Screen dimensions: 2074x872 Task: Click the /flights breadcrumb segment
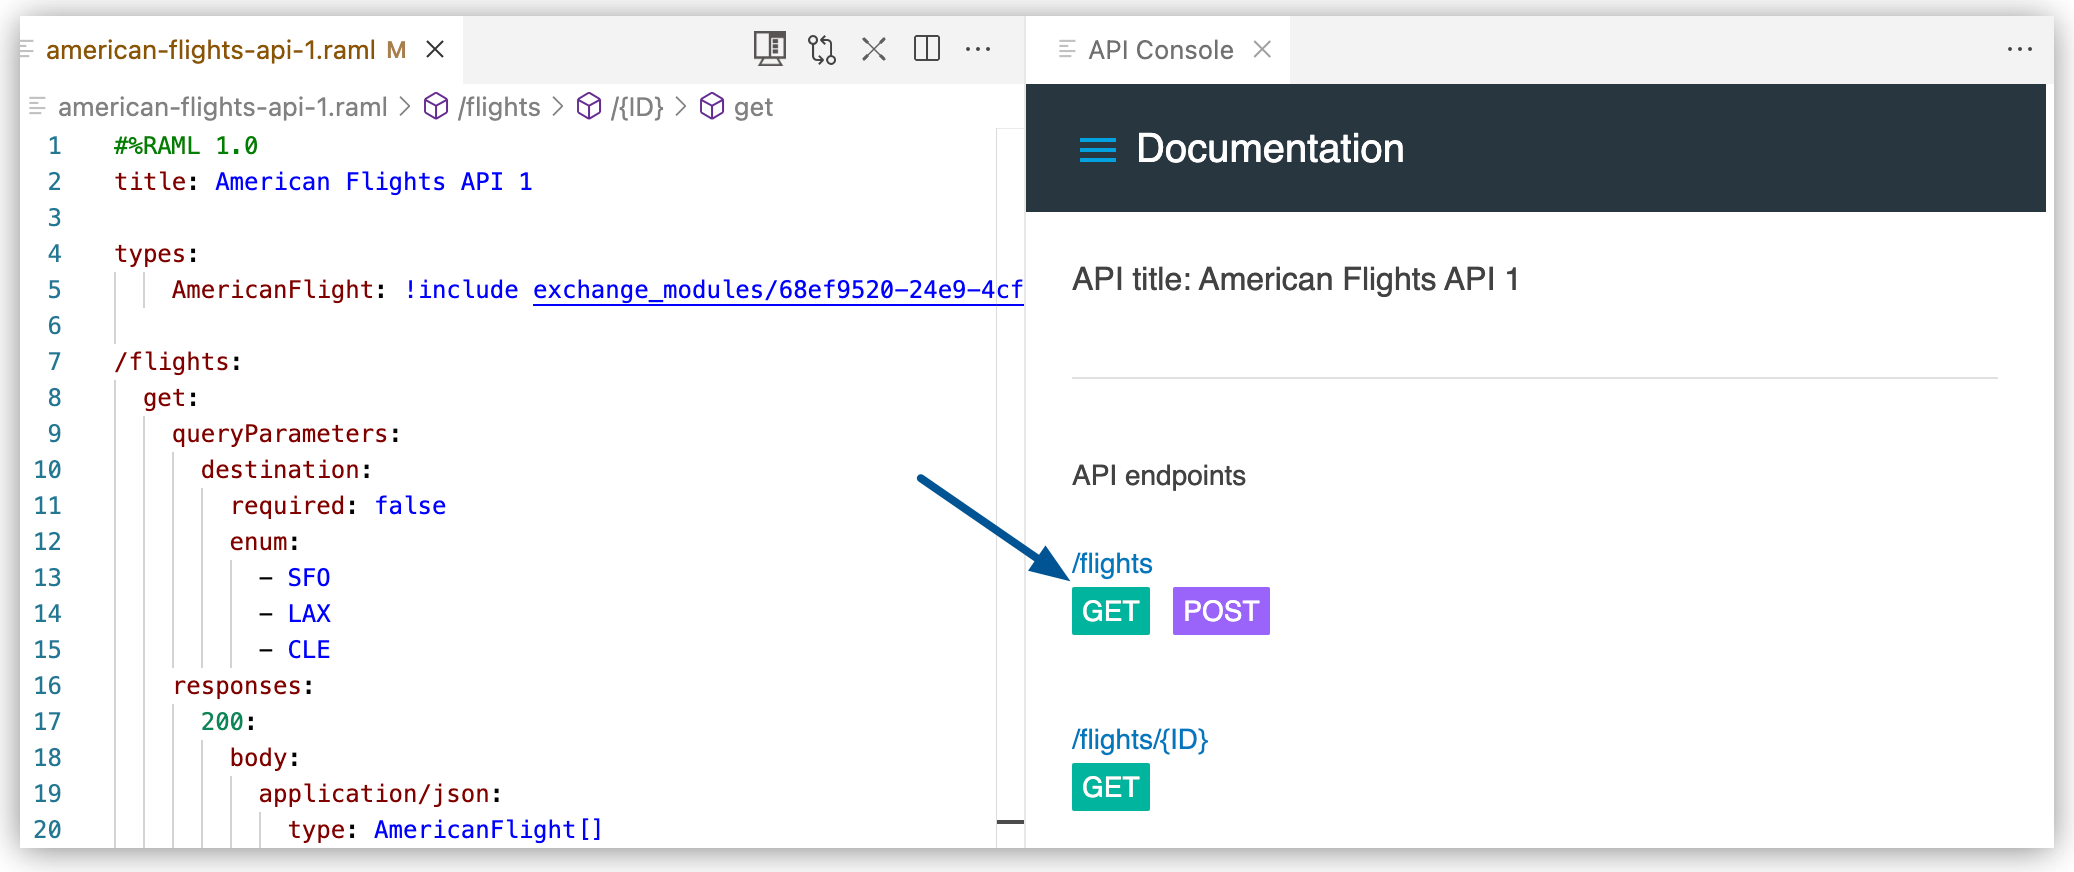(499, 107)
